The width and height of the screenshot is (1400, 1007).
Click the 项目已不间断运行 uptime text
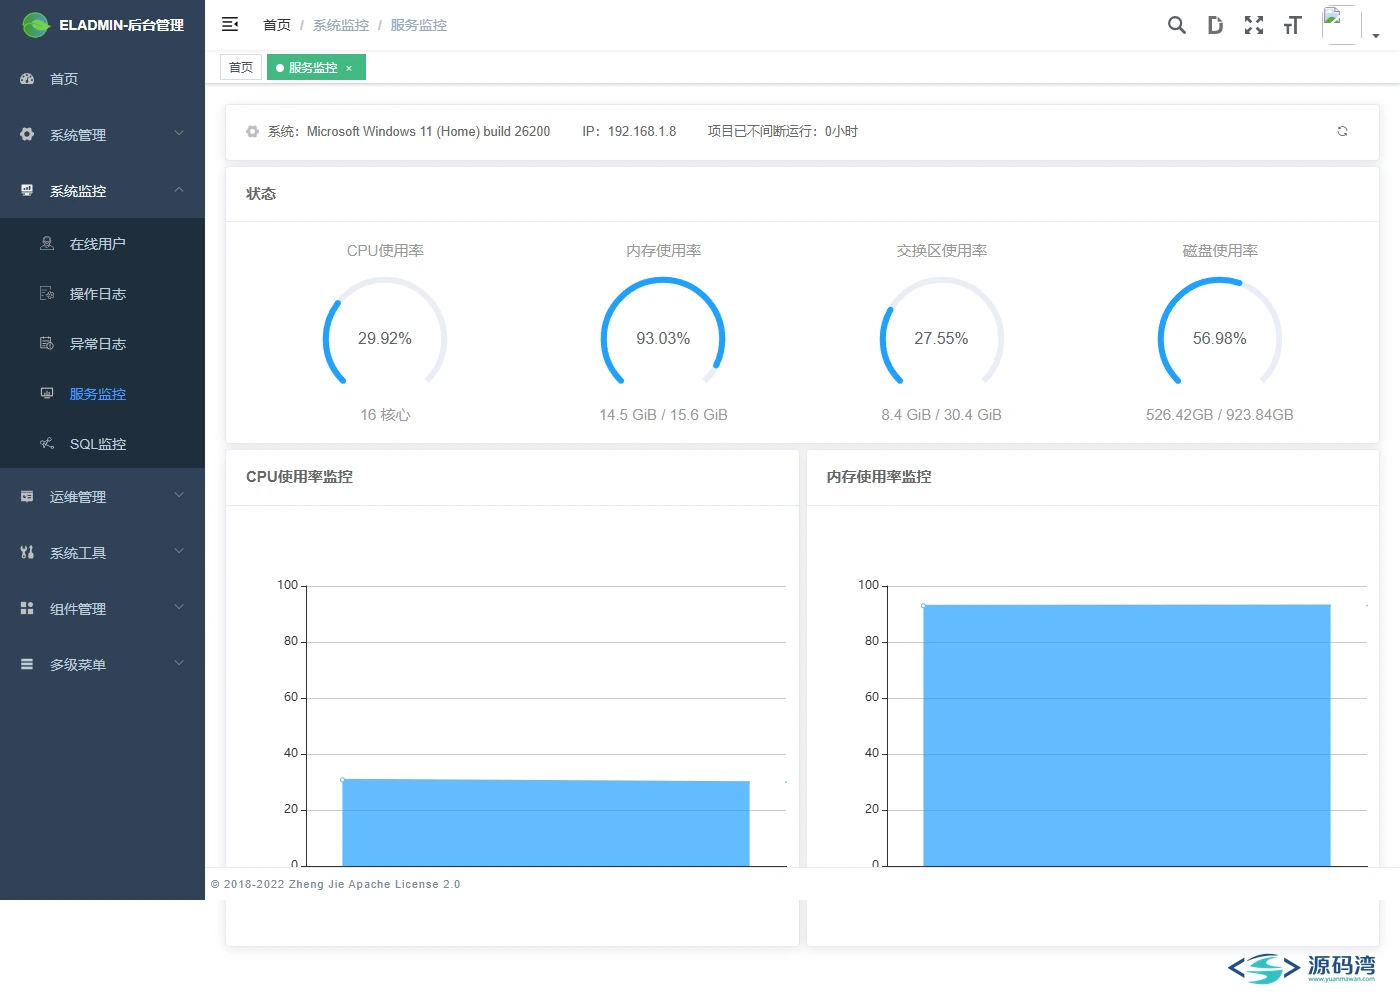point(783,131)
